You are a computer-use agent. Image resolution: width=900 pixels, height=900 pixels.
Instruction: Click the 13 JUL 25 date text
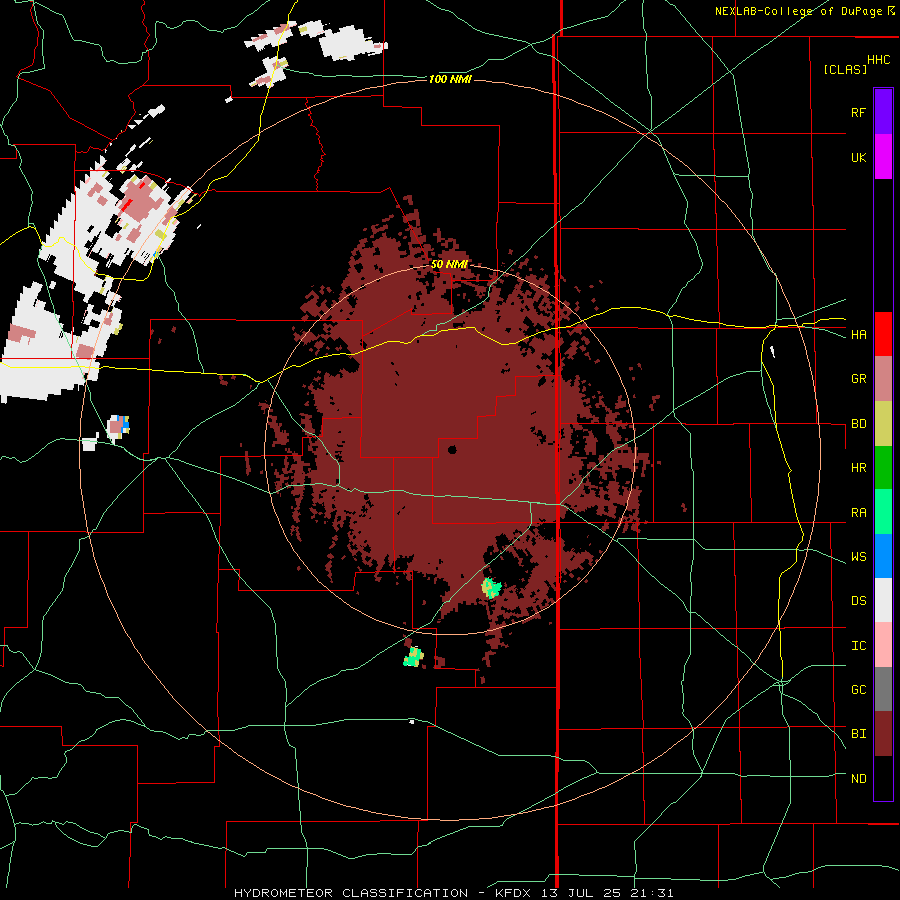(581, 893)
